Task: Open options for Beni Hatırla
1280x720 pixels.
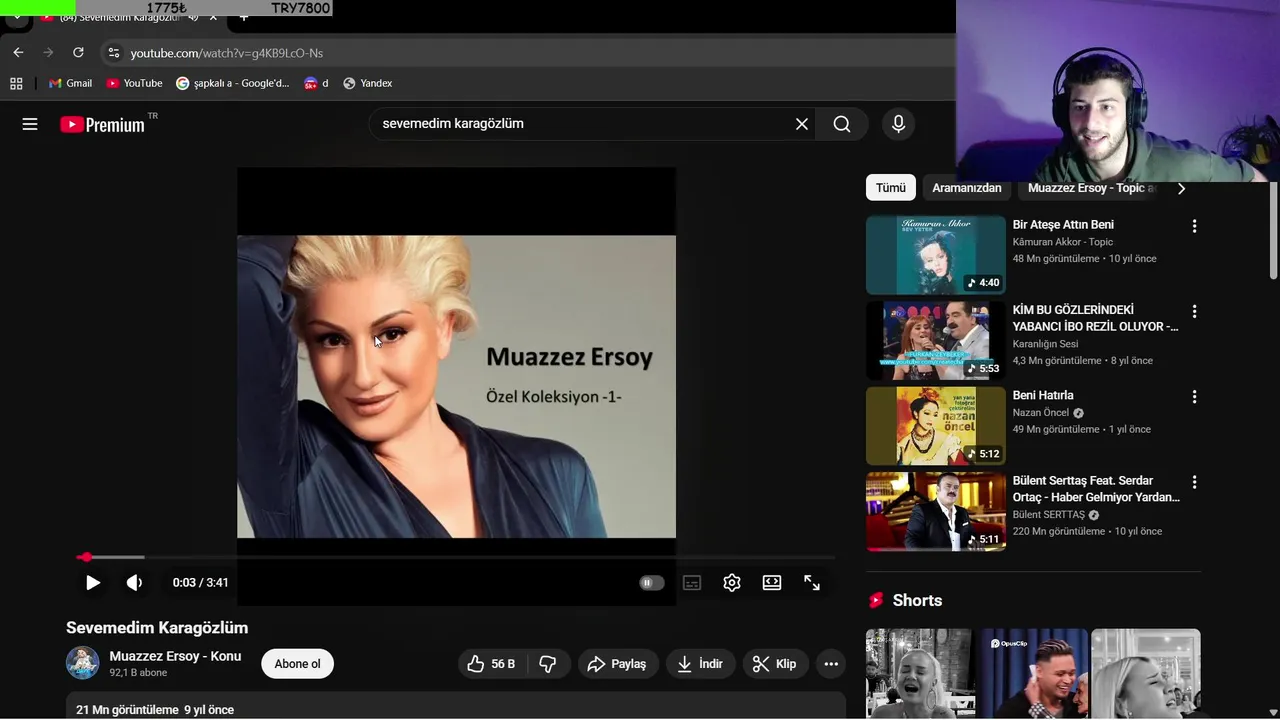Action: 1193,396
